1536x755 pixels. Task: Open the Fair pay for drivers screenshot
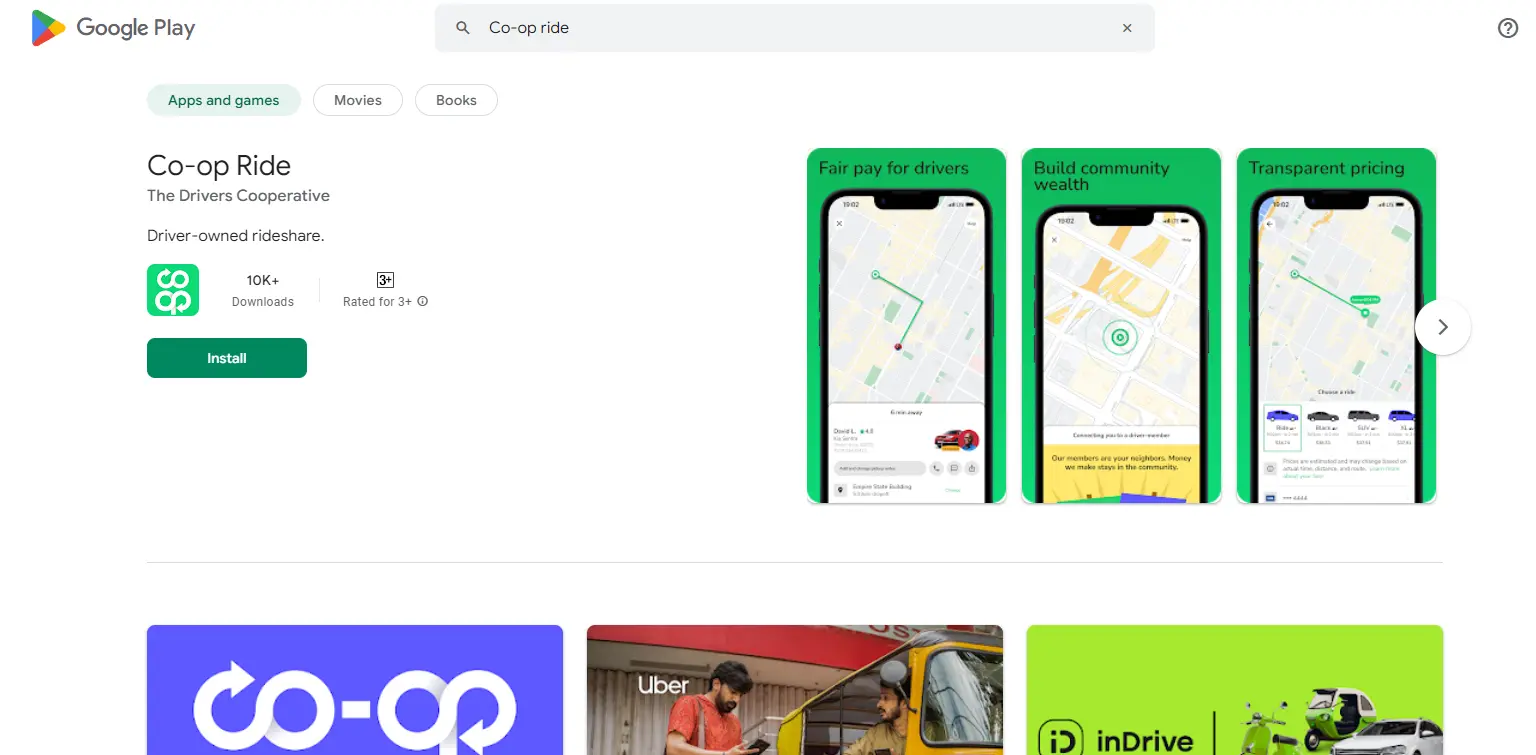906,326
